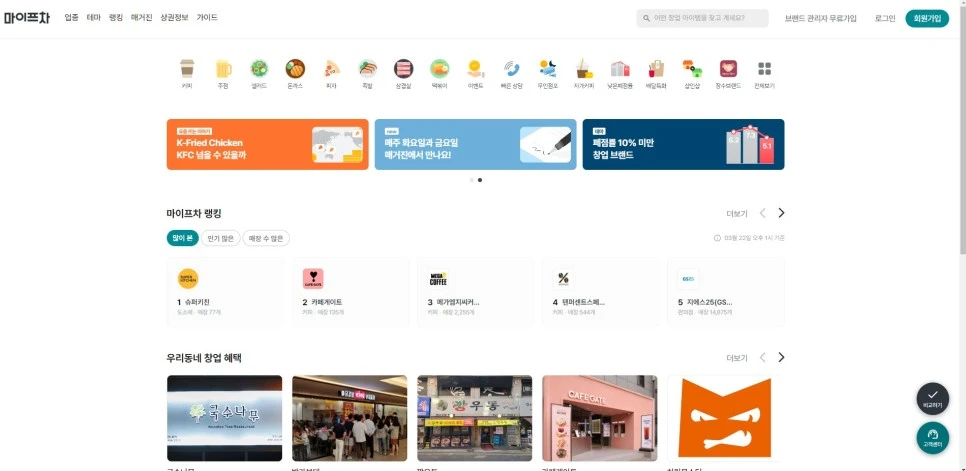Select the 많이 본 ranking tab
This screenshot has width=966, height=471.
point(182,238)
